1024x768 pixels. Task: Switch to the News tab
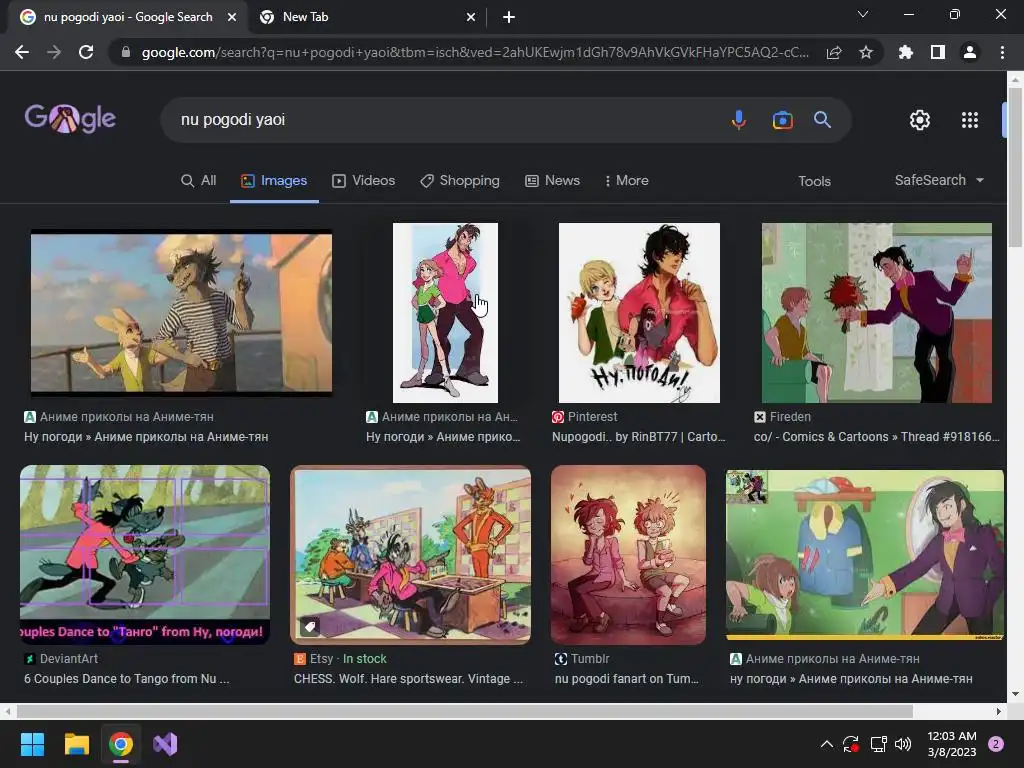[552, 181]
